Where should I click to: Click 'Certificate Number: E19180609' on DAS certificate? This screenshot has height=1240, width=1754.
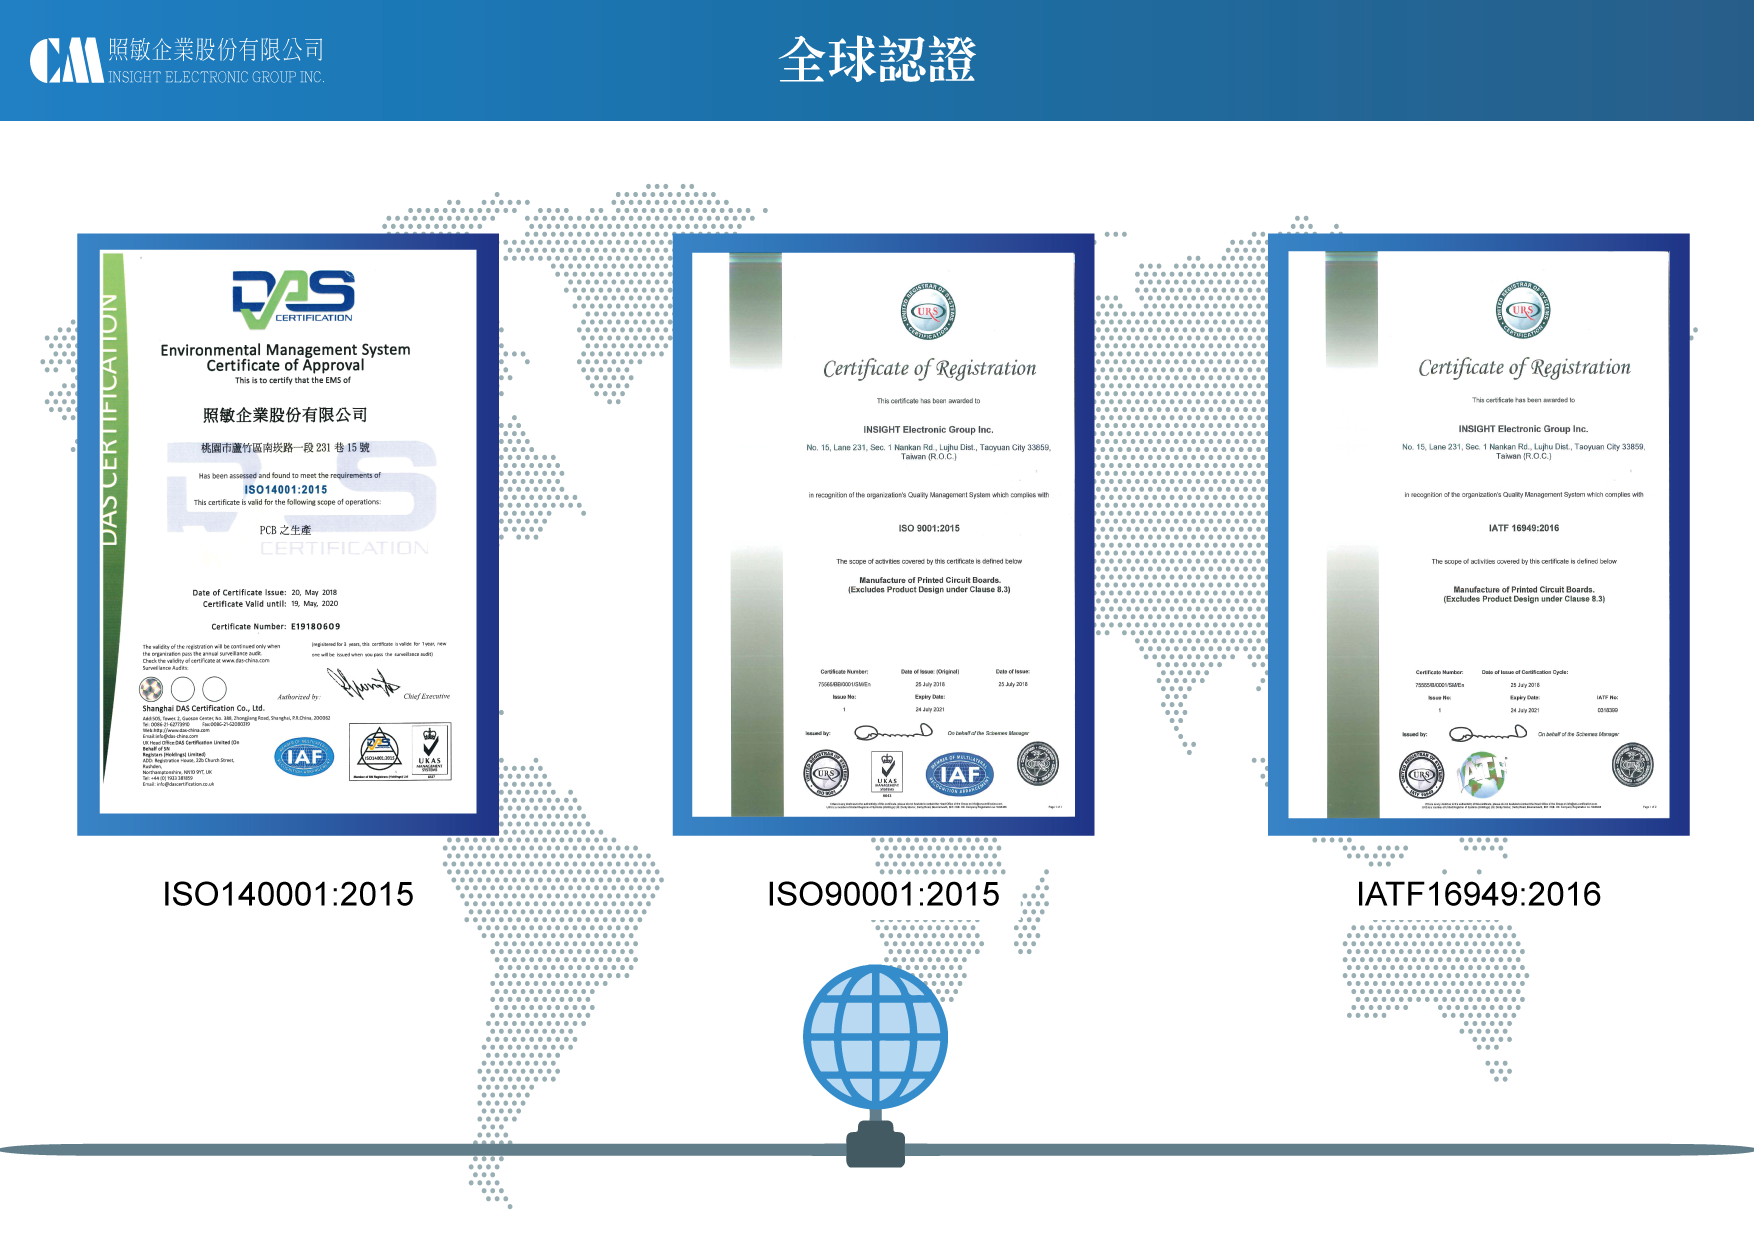(276, 627)
